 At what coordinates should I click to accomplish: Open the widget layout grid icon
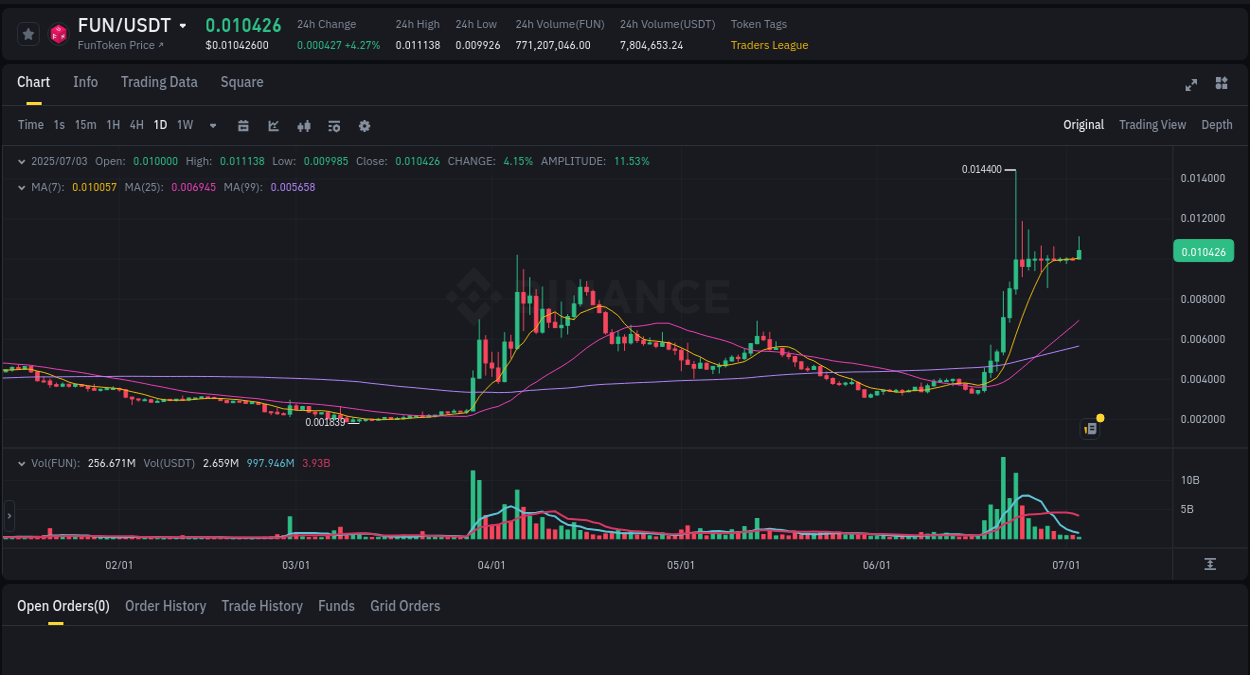tap(1221, 85)
